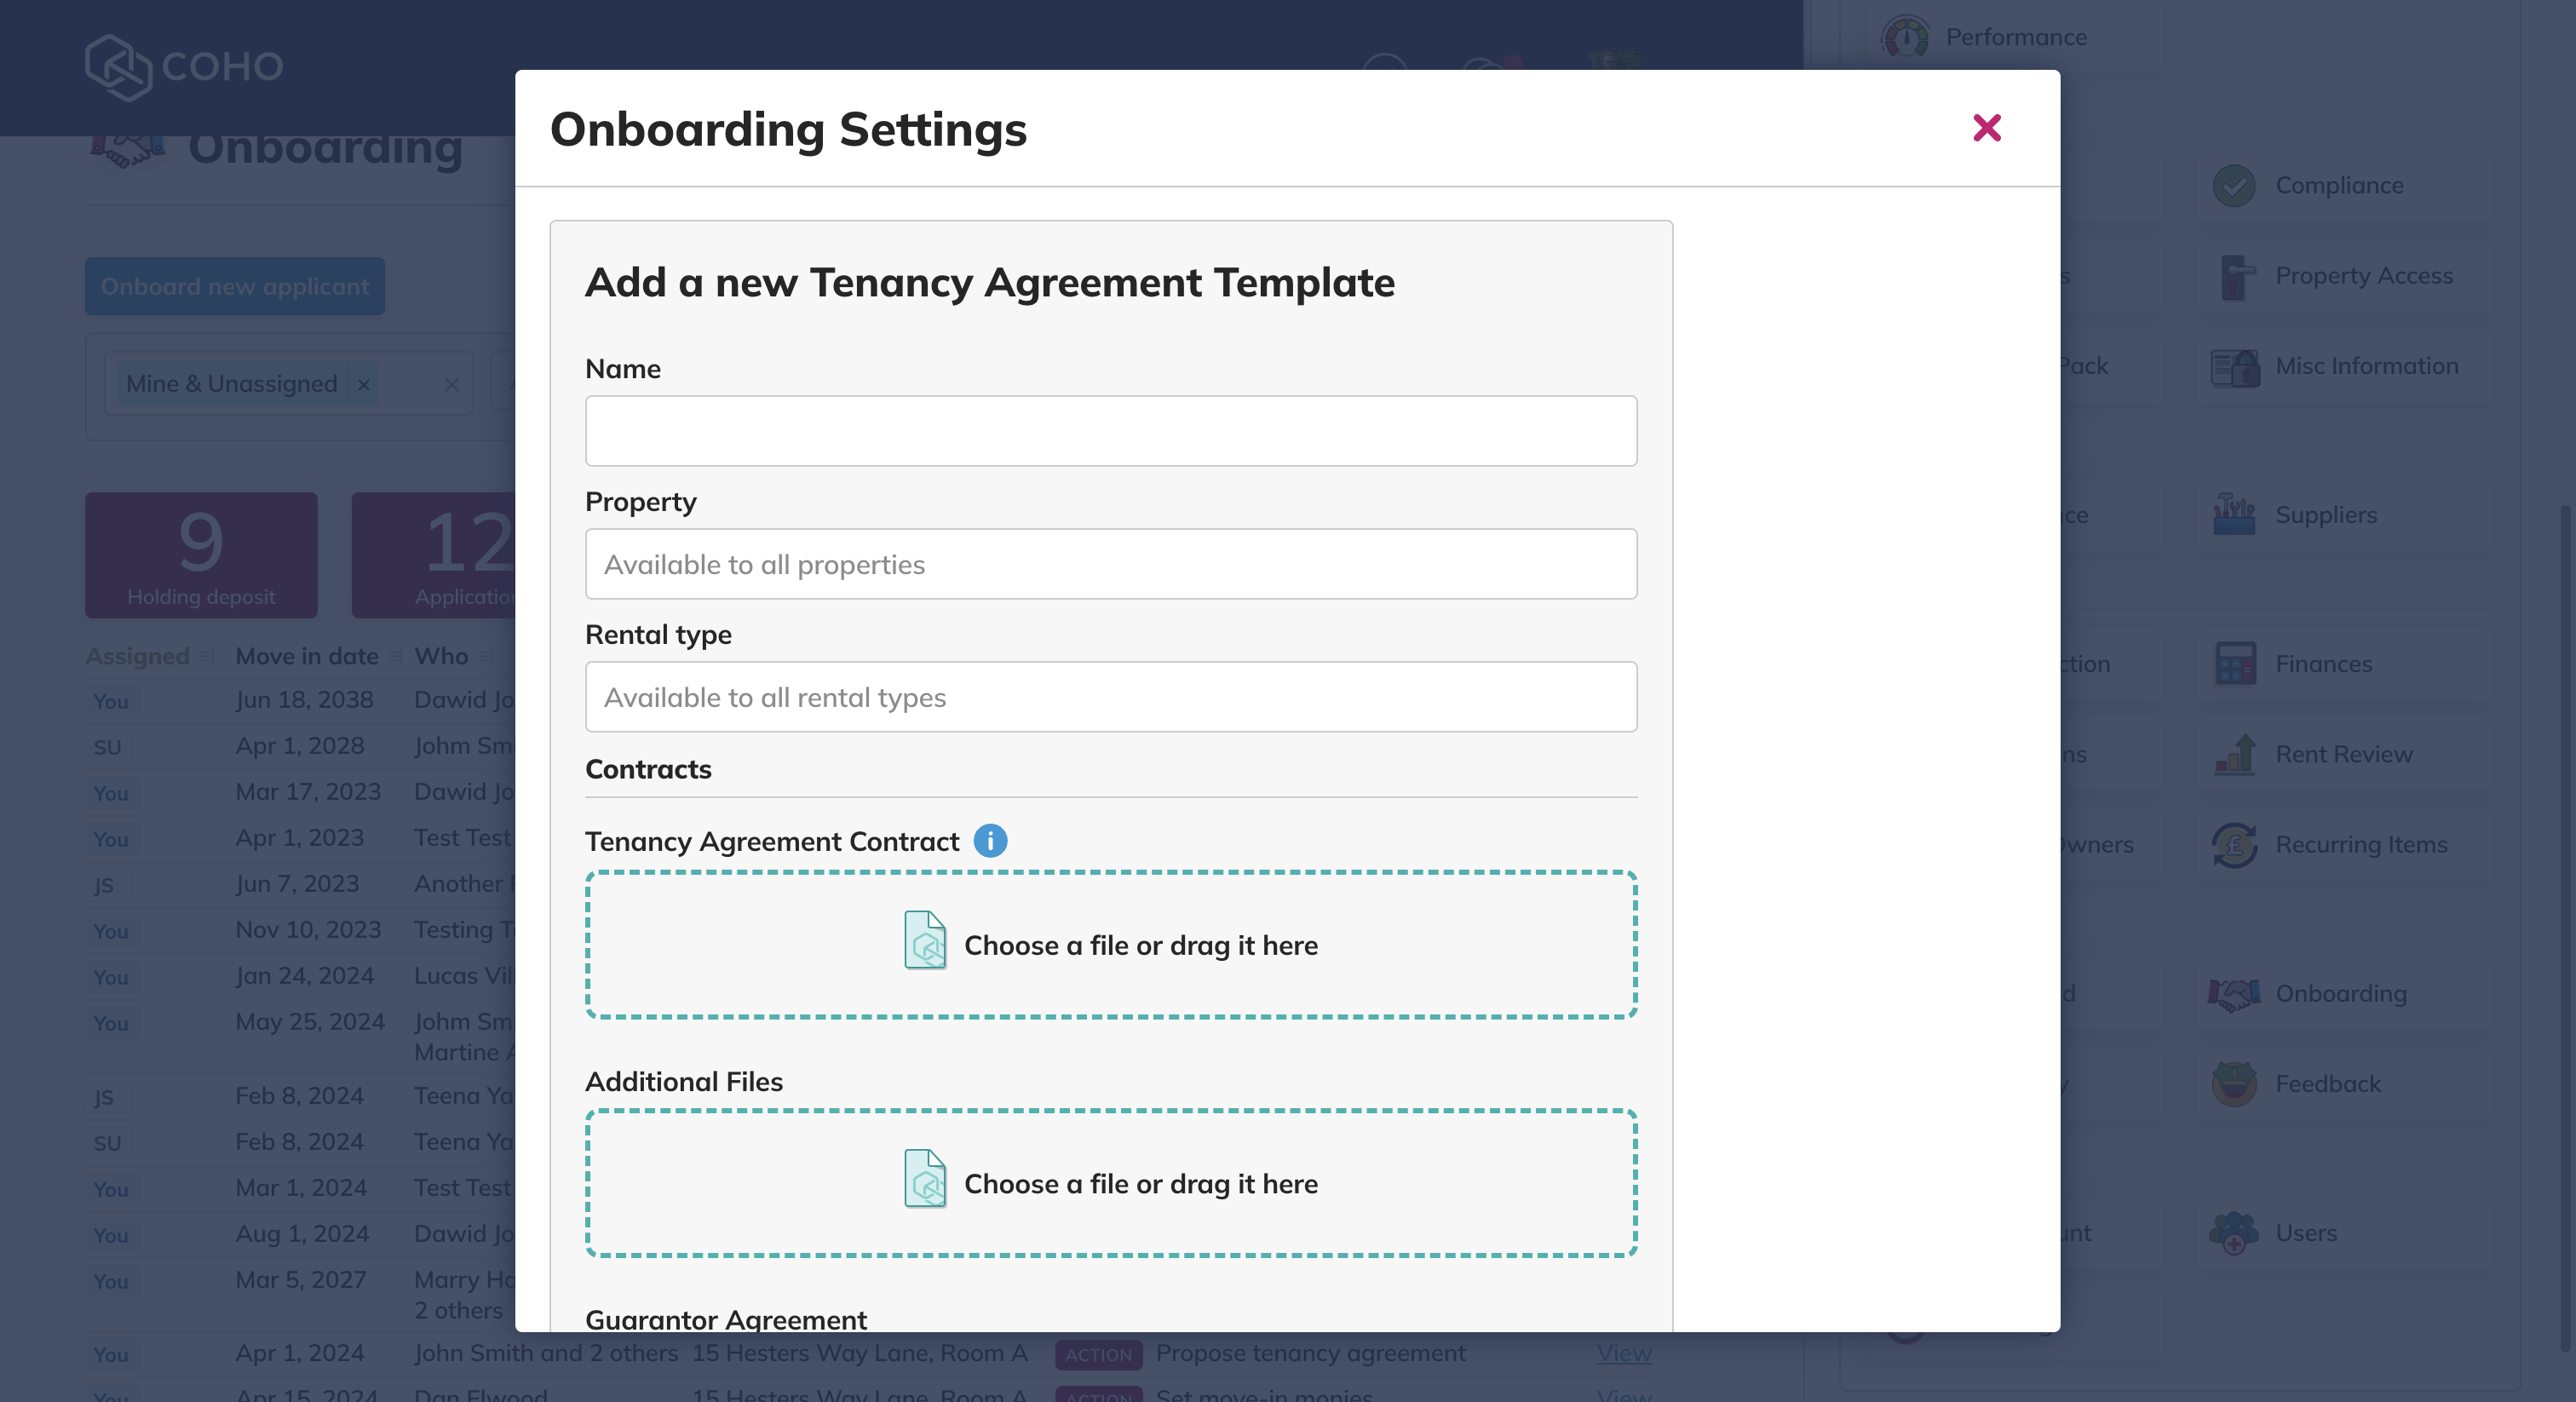Click Tenancy Agreement Contract info icon

[x=990, y=841]
